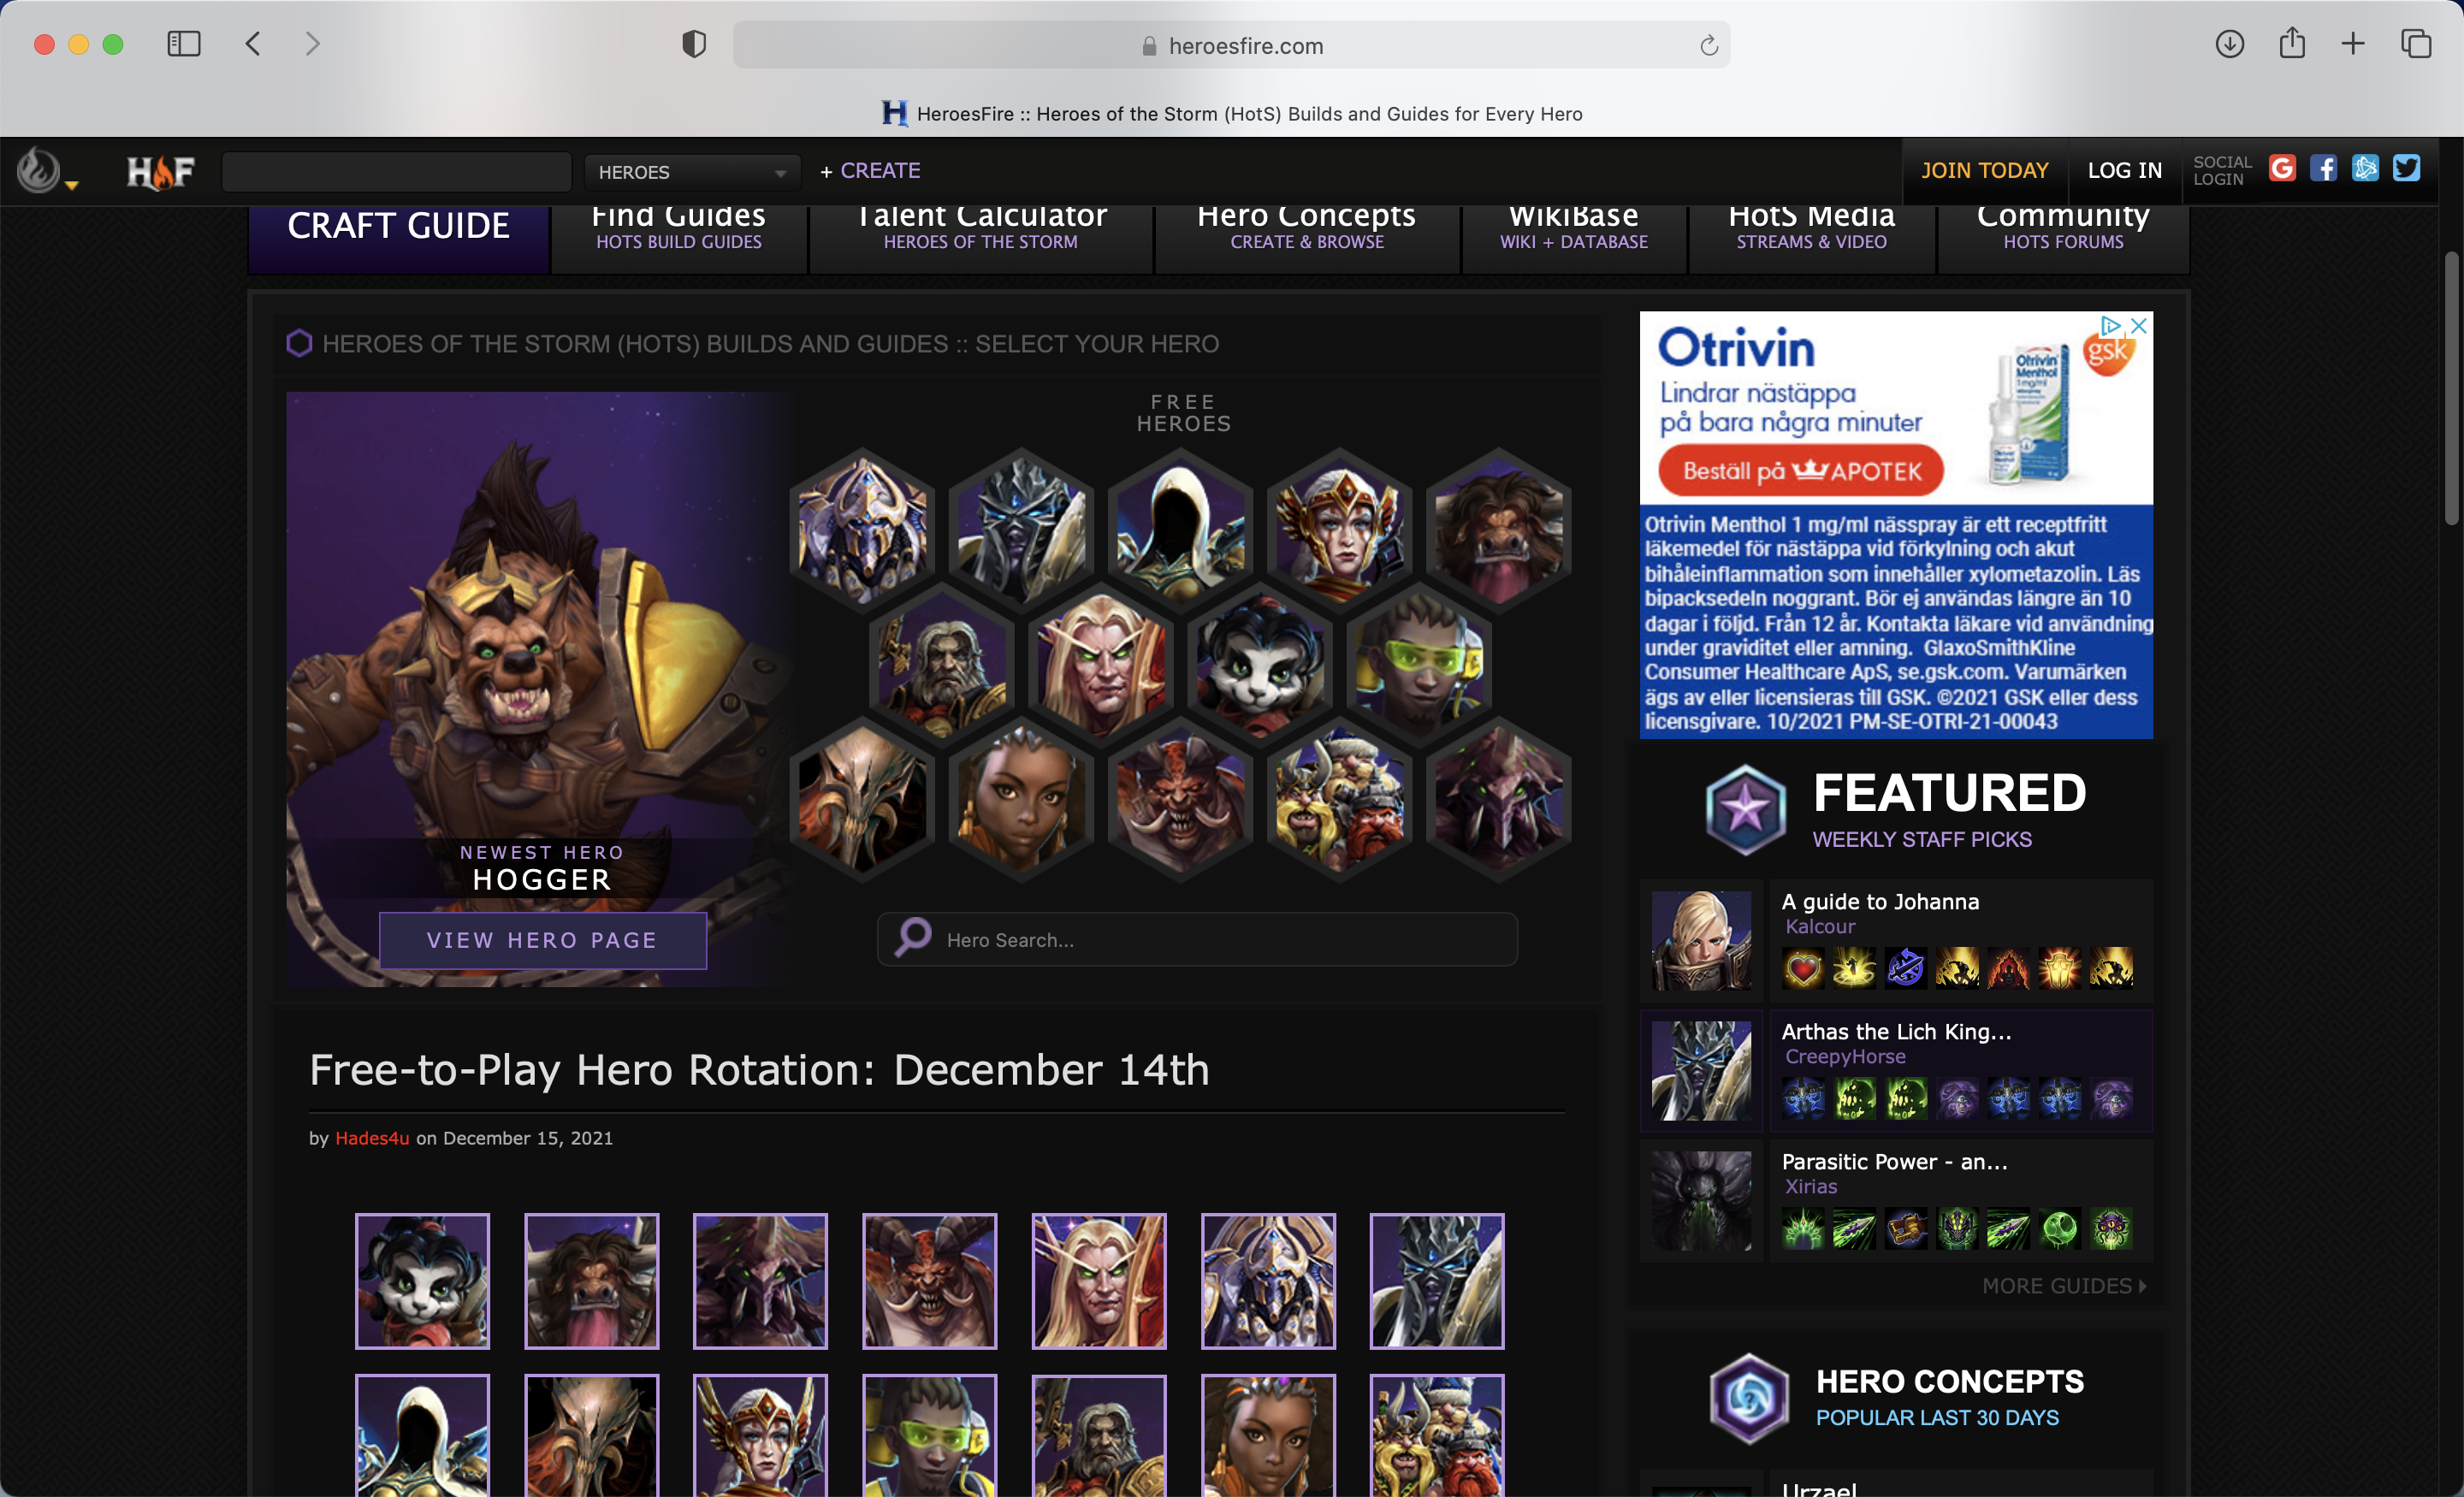
Task: Click the JOIN TODAY button
Action: coord(1985,170)
